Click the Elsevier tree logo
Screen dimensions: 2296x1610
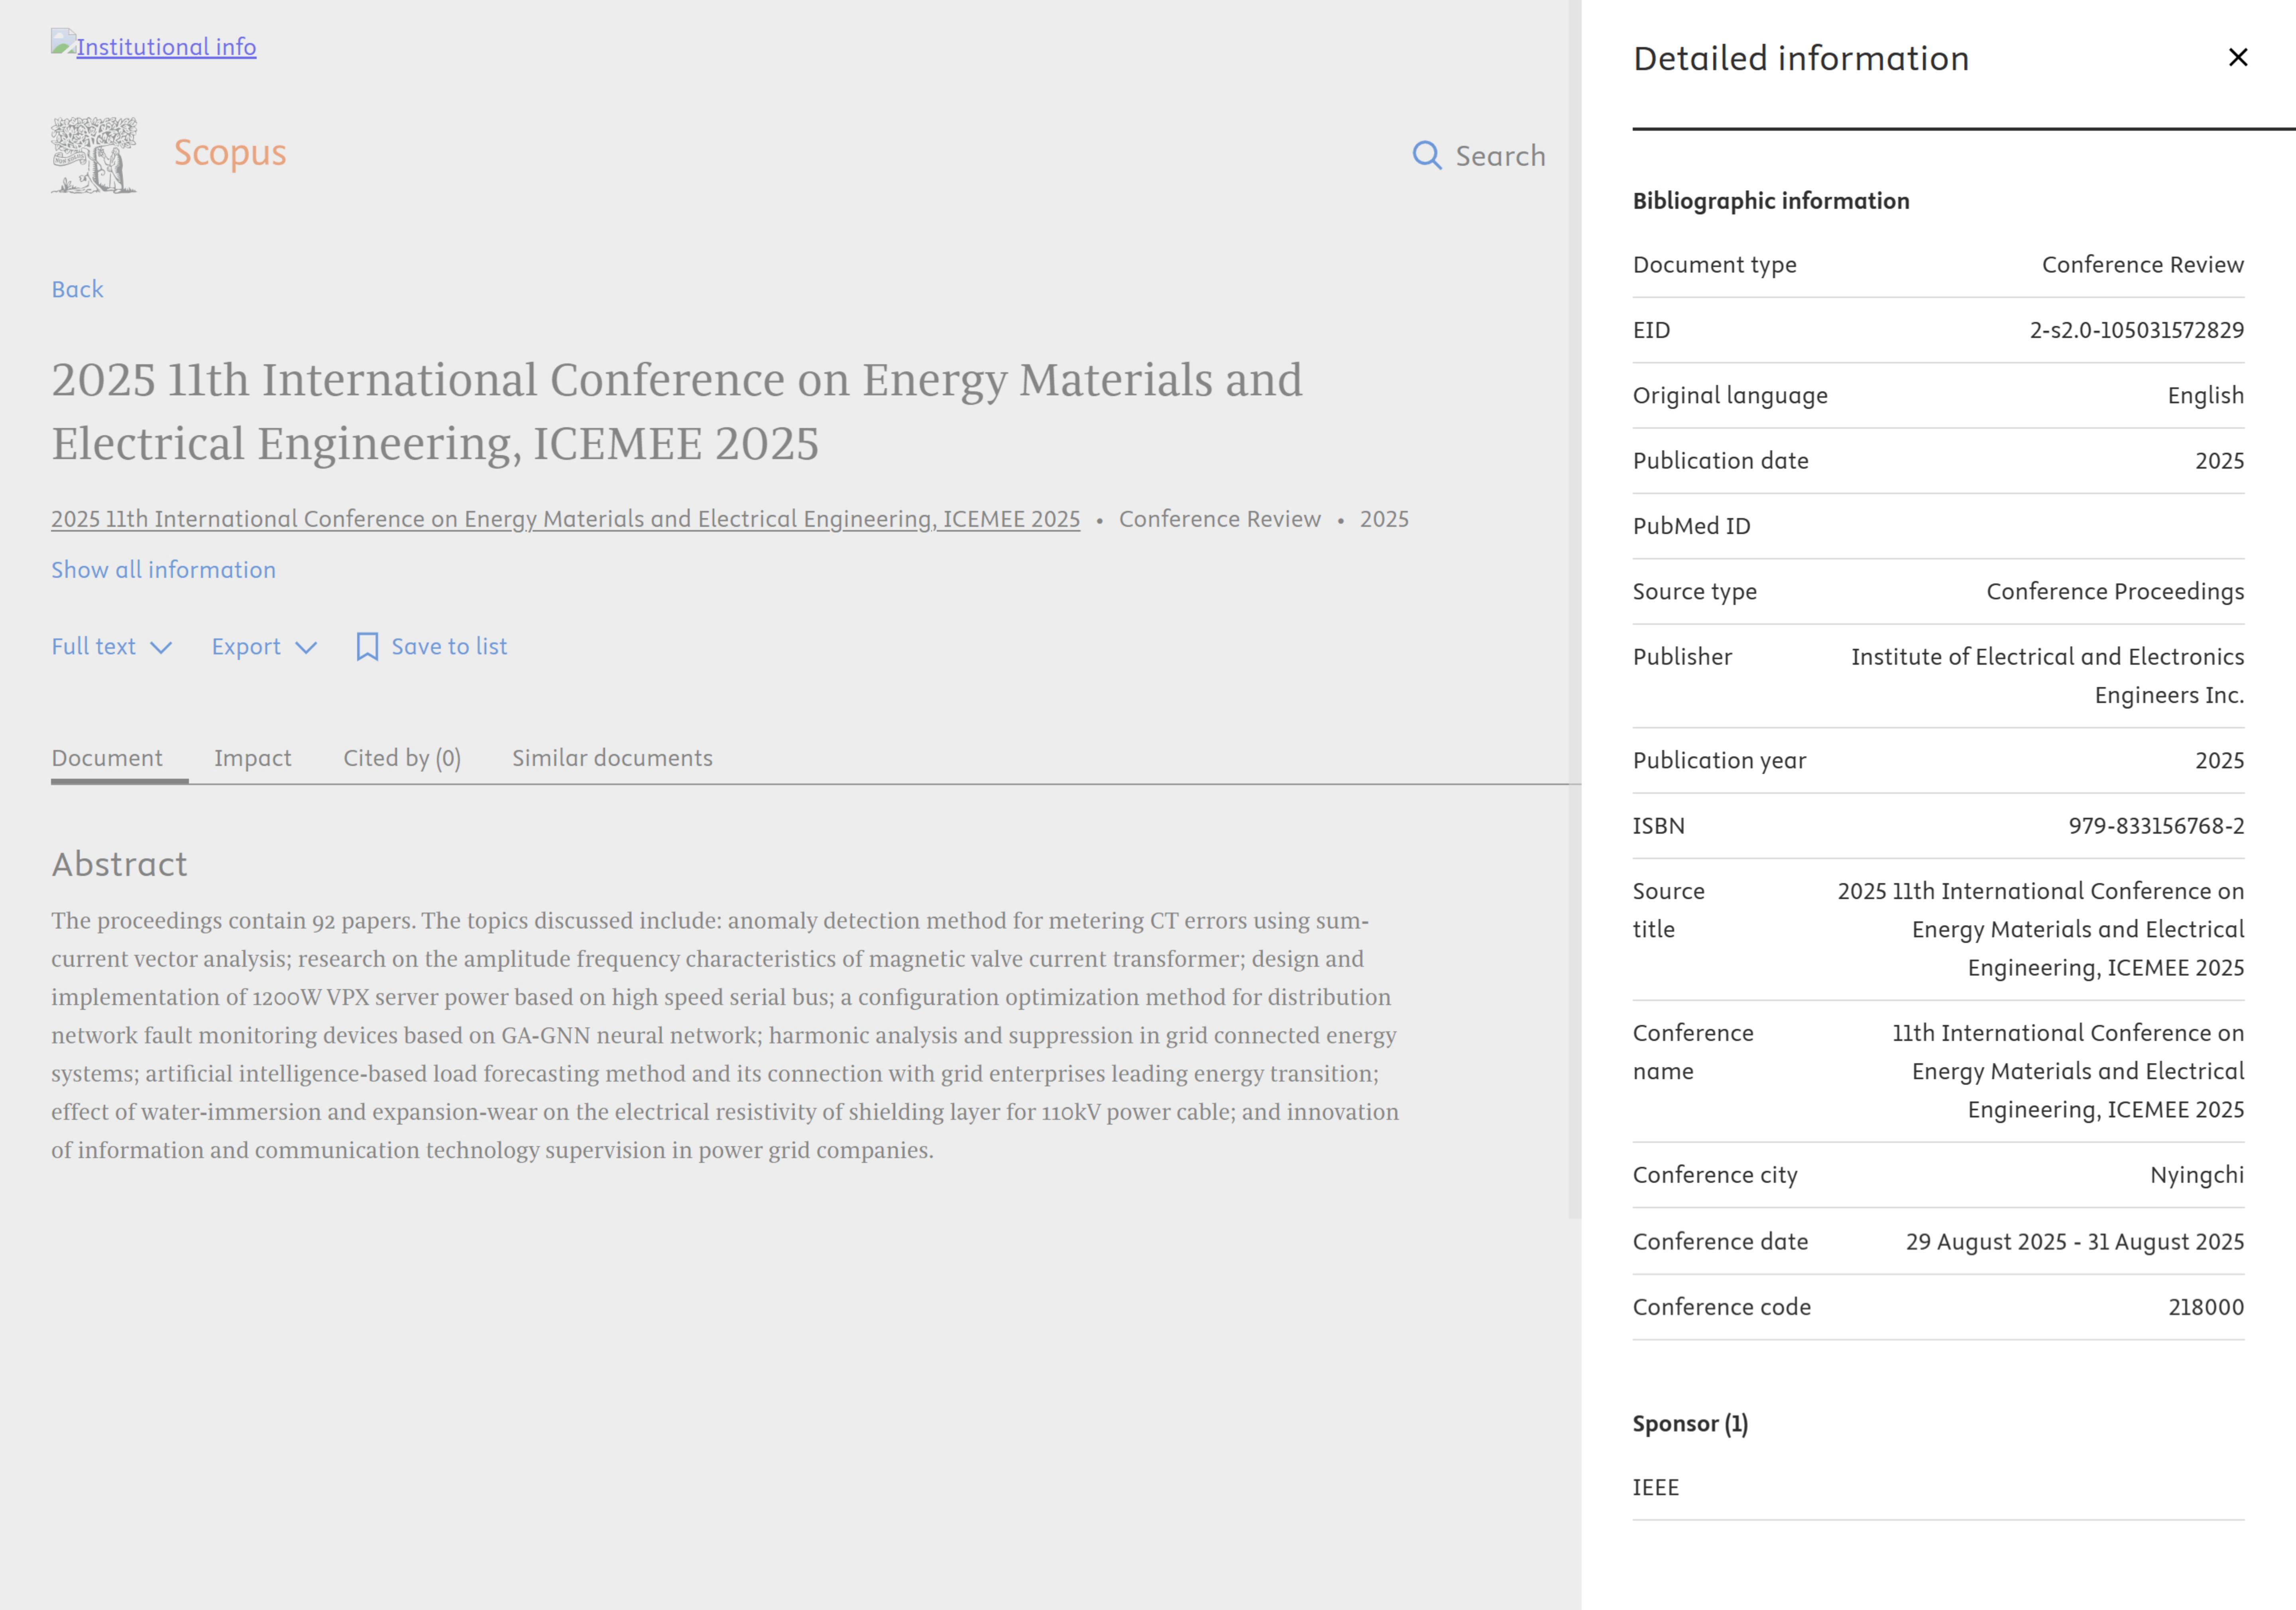pos(94,155)
